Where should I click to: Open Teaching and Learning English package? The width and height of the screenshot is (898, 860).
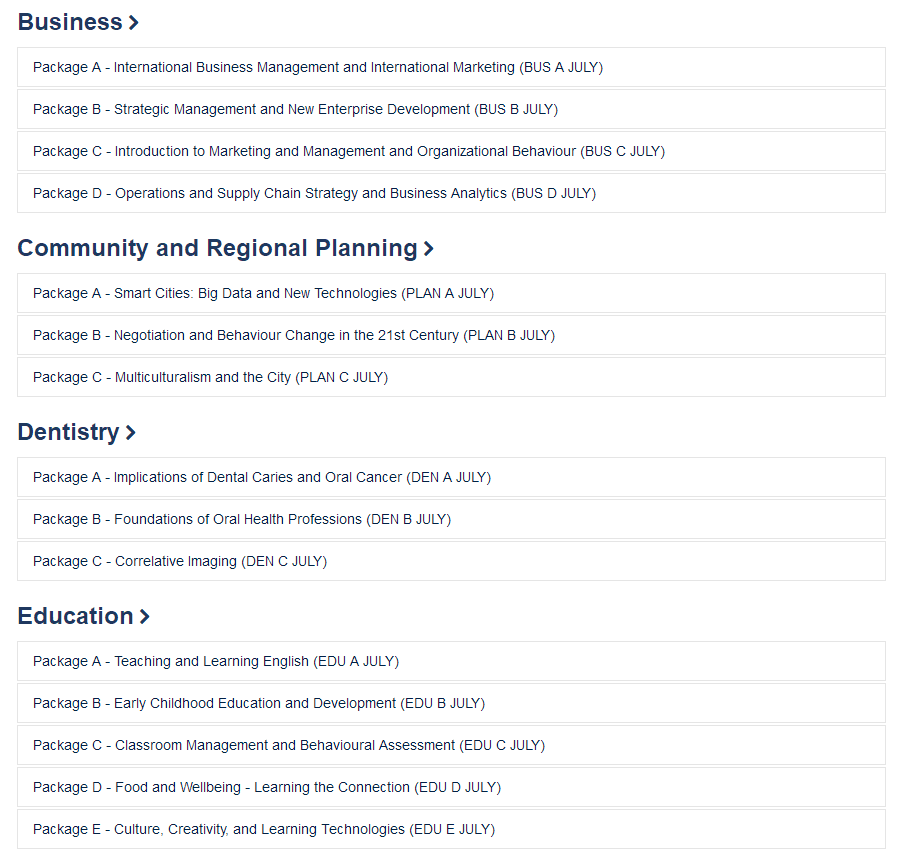tap(451, 661)
